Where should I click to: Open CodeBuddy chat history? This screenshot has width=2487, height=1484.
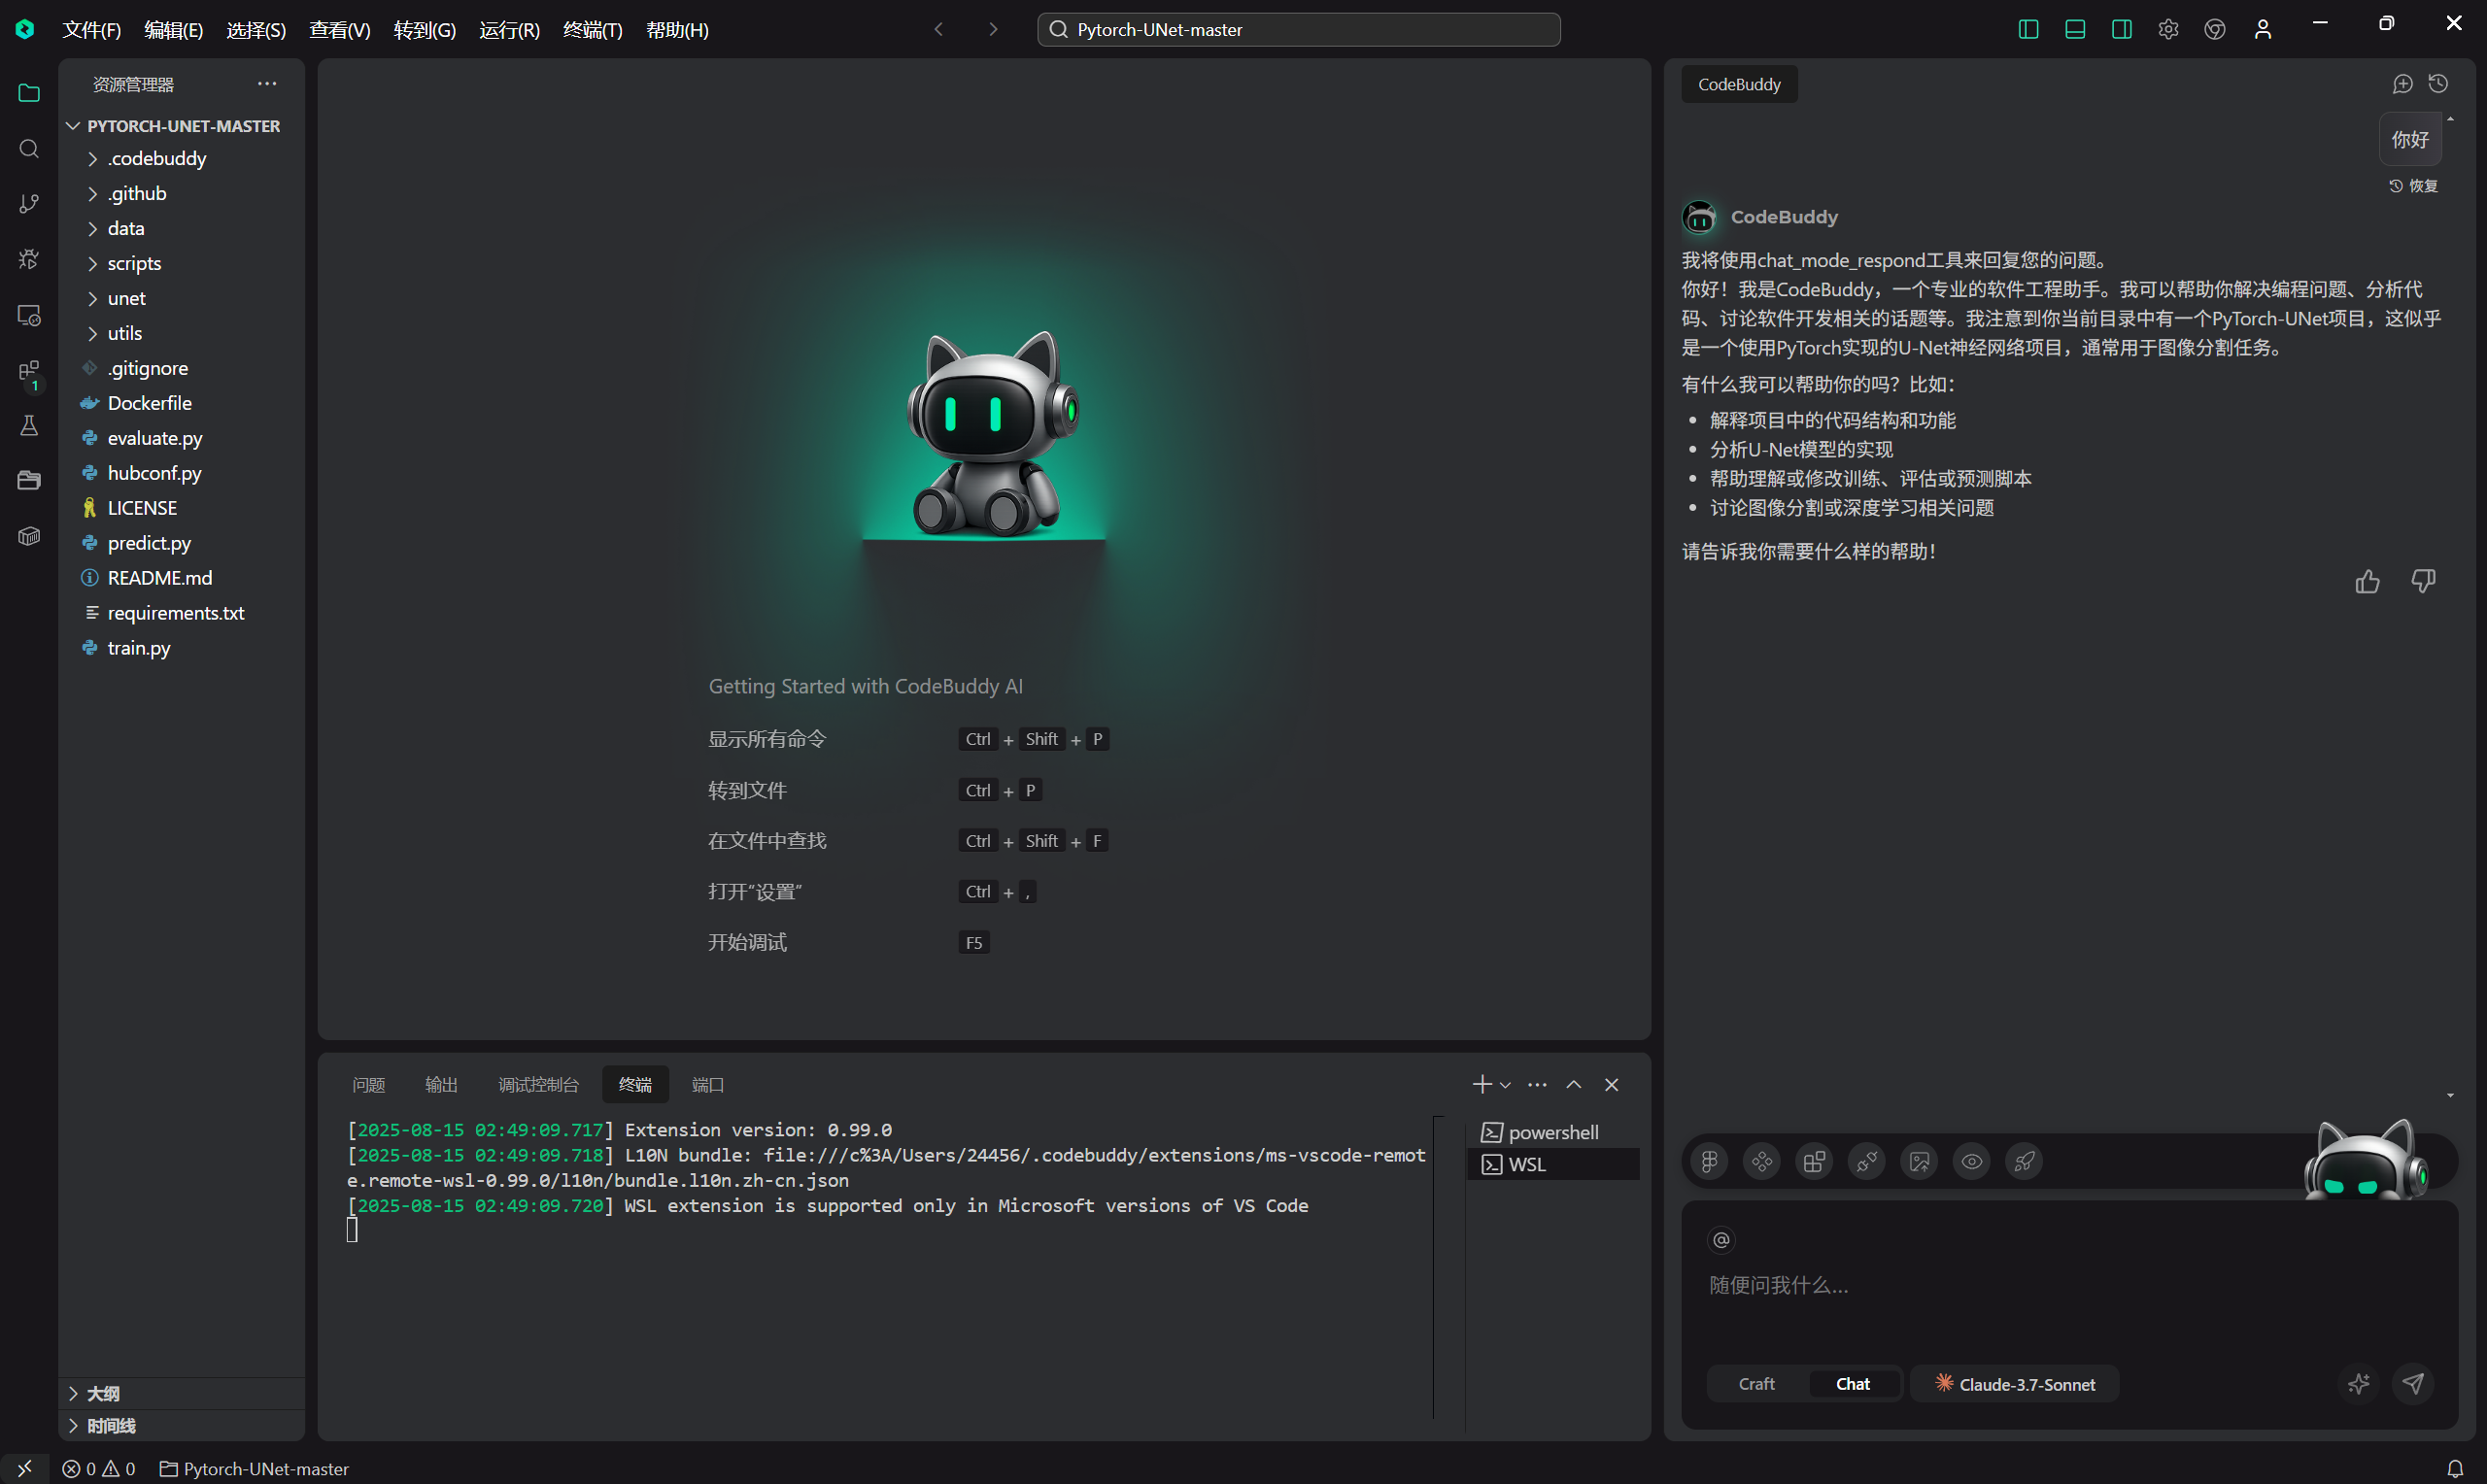coord(2439,84)
